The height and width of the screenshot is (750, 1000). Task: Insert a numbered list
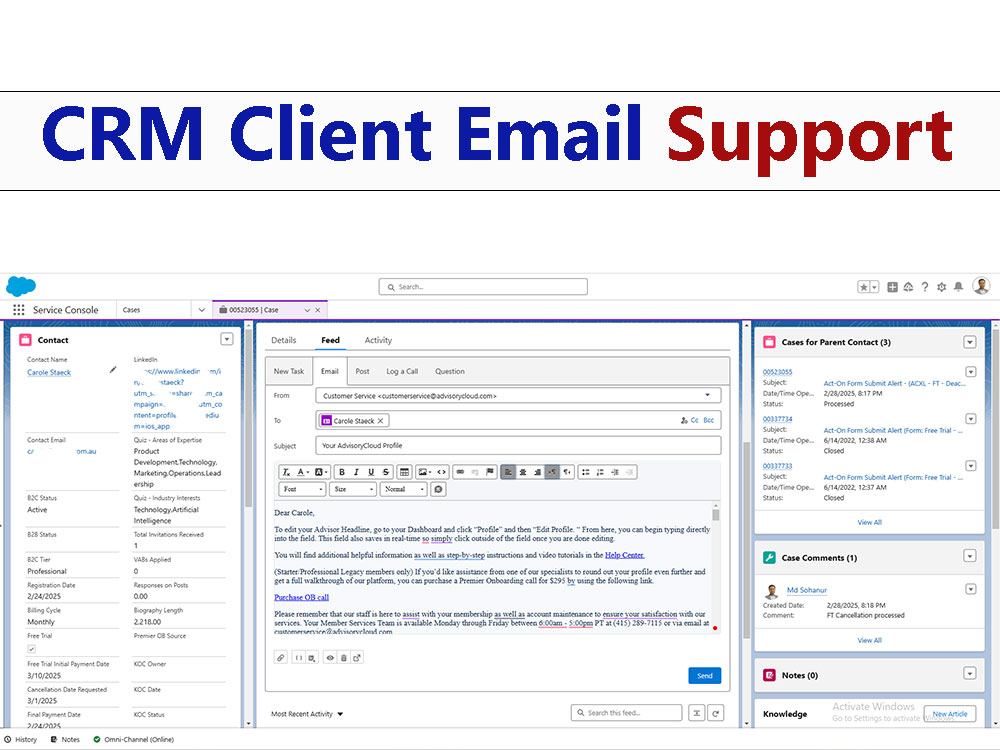600,472
